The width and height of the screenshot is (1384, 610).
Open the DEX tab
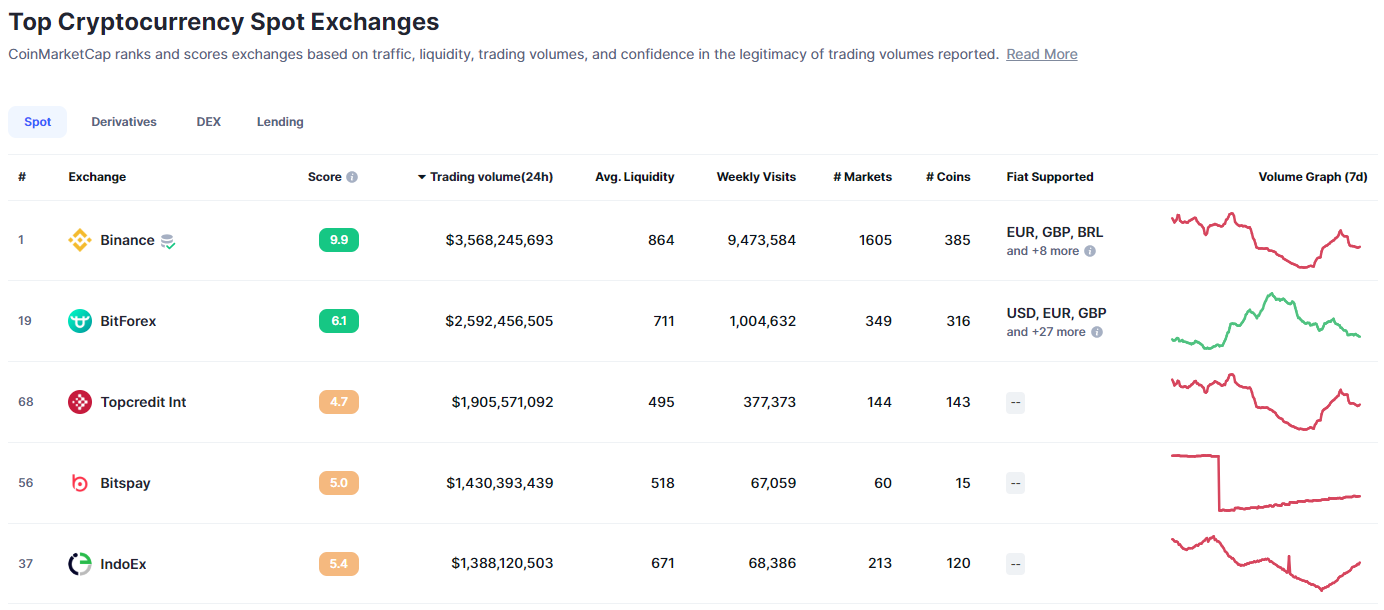pyautogui.click(x=208, y=122)
